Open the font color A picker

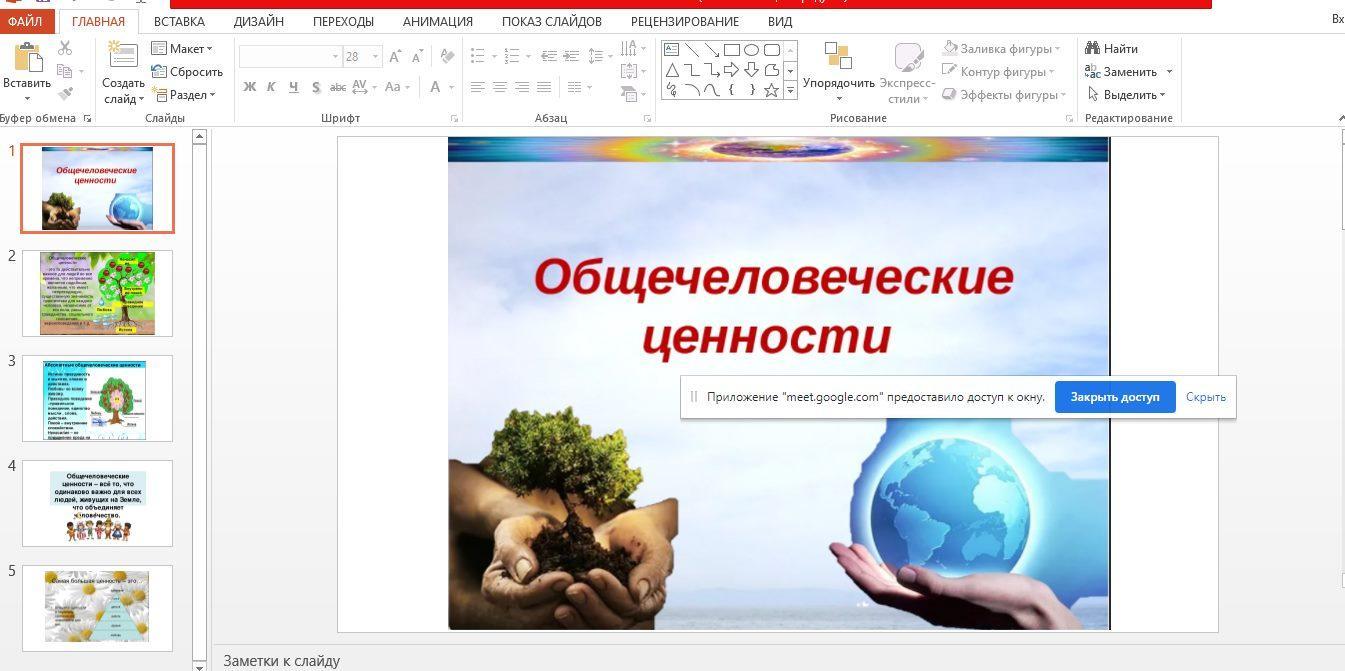(x=436, y=87)
